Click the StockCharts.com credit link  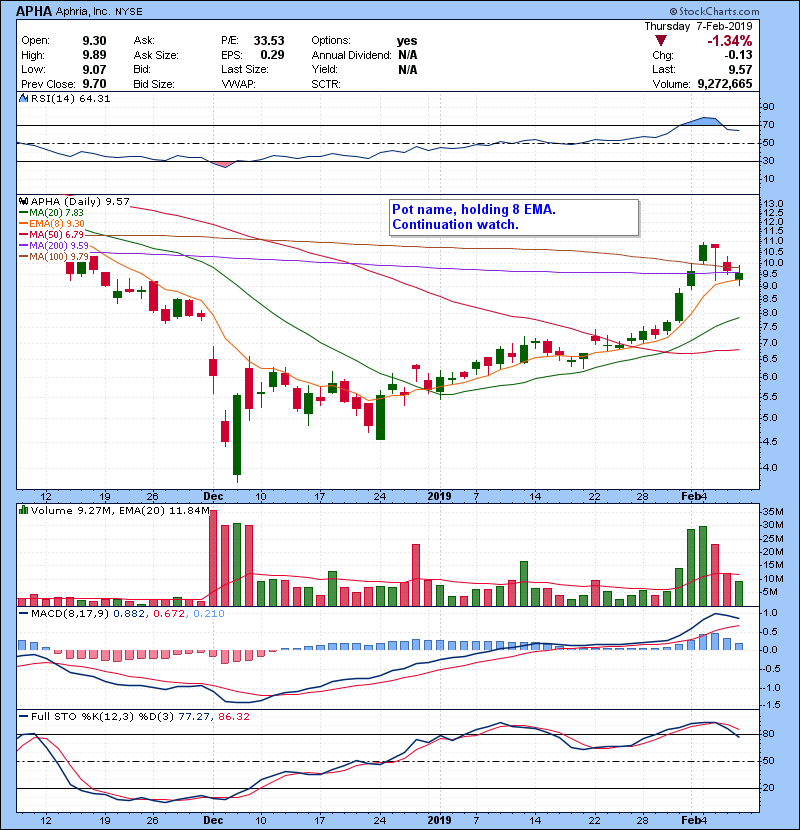(x=714, y=11)
